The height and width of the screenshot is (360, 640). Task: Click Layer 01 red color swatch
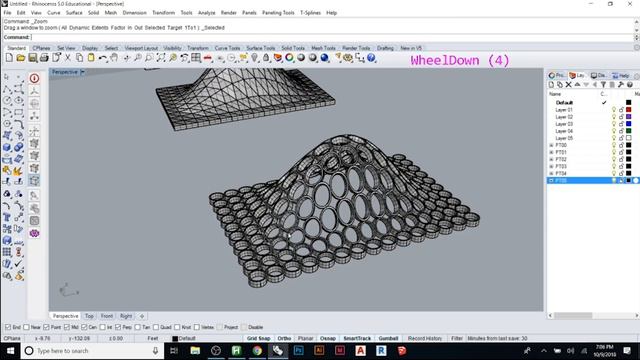pos(629,110)
